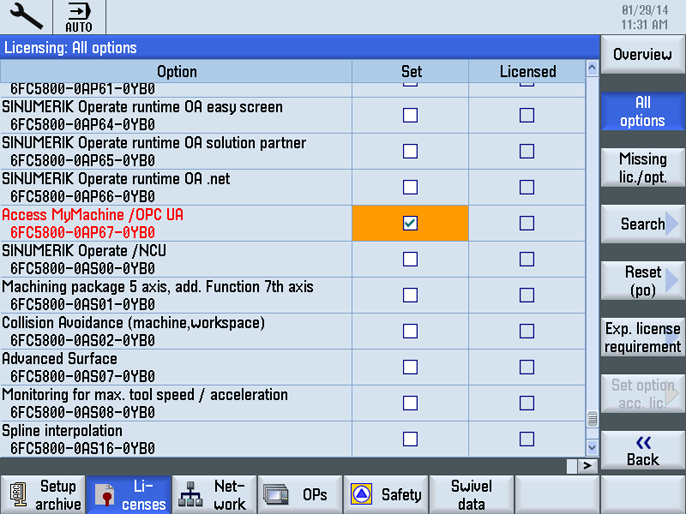The image size is (686, 514).
Task: Switch to the All options view
Action: pyautogui.click(x=642, y=111)
